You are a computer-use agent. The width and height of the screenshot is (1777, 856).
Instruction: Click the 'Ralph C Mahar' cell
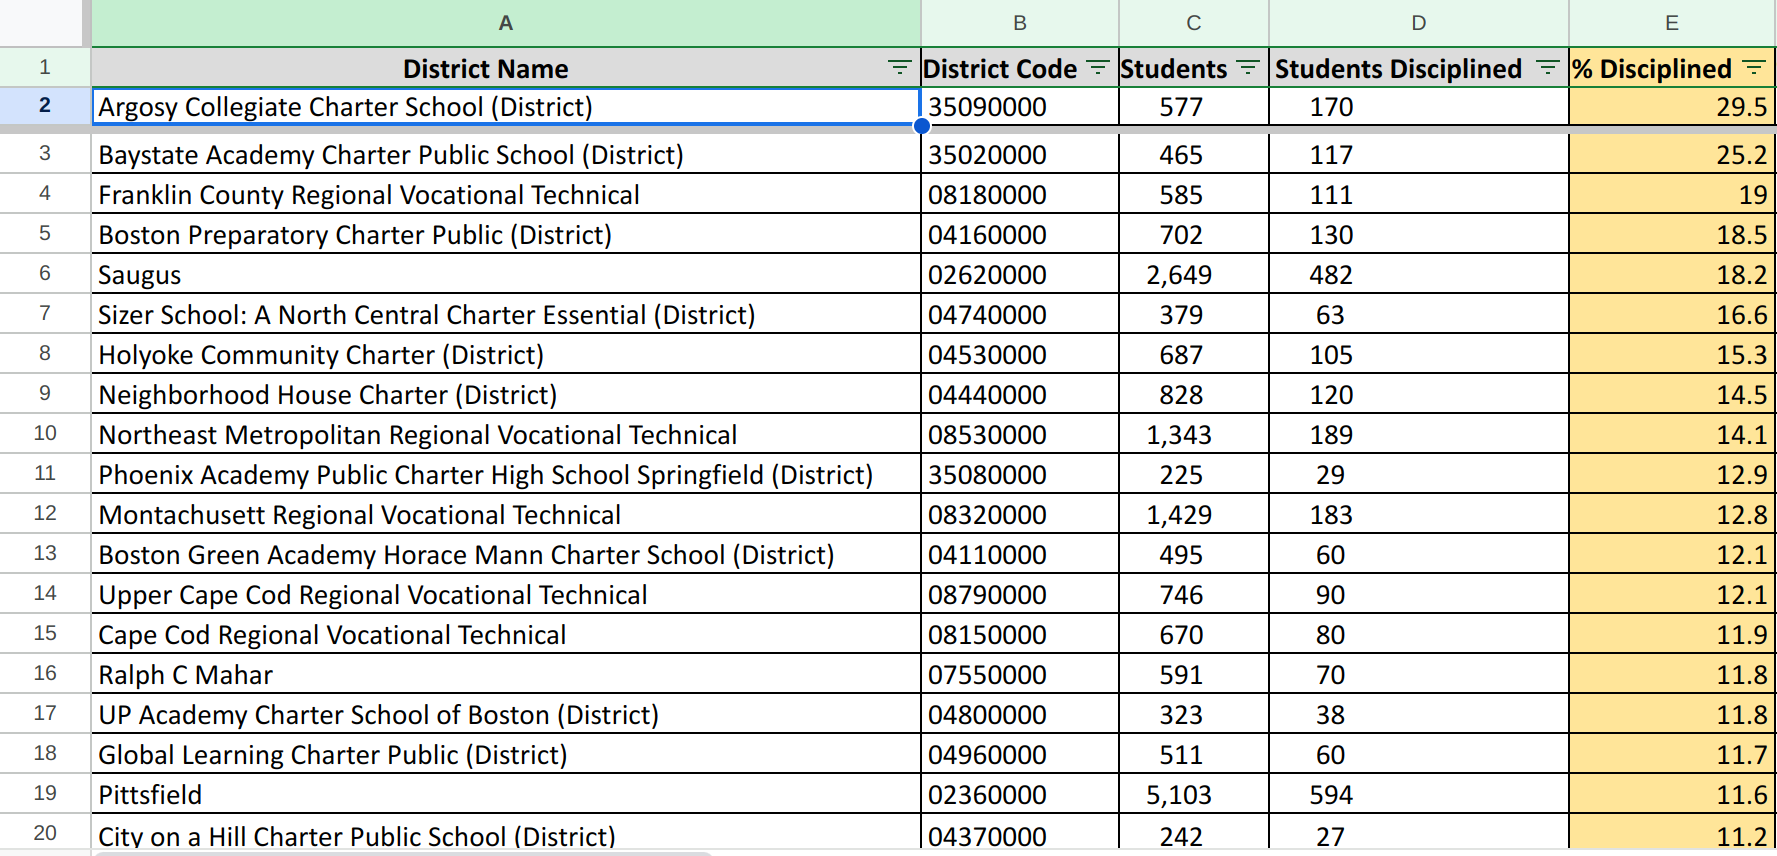[506, 674]
